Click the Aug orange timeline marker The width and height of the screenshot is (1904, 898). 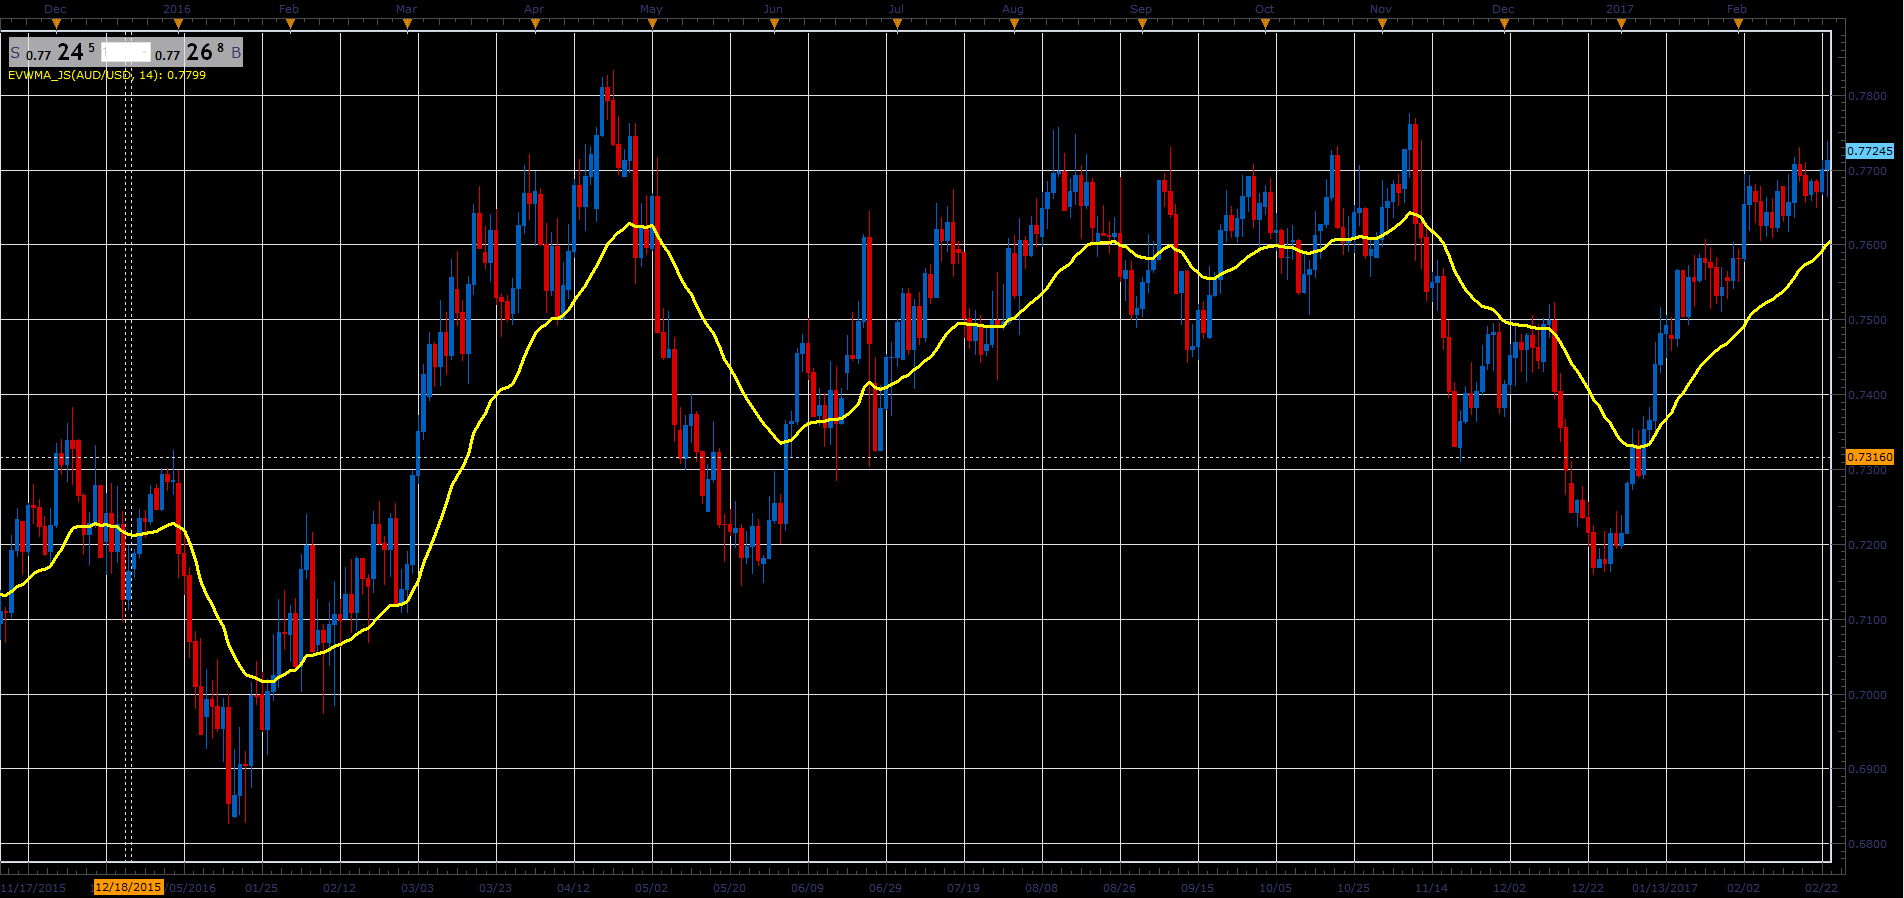pos(1014,25)
